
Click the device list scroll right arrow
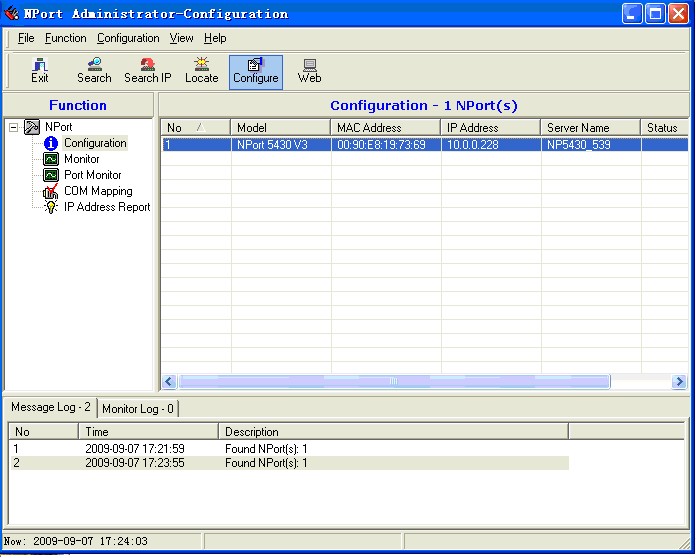click(x=679, y=381)
